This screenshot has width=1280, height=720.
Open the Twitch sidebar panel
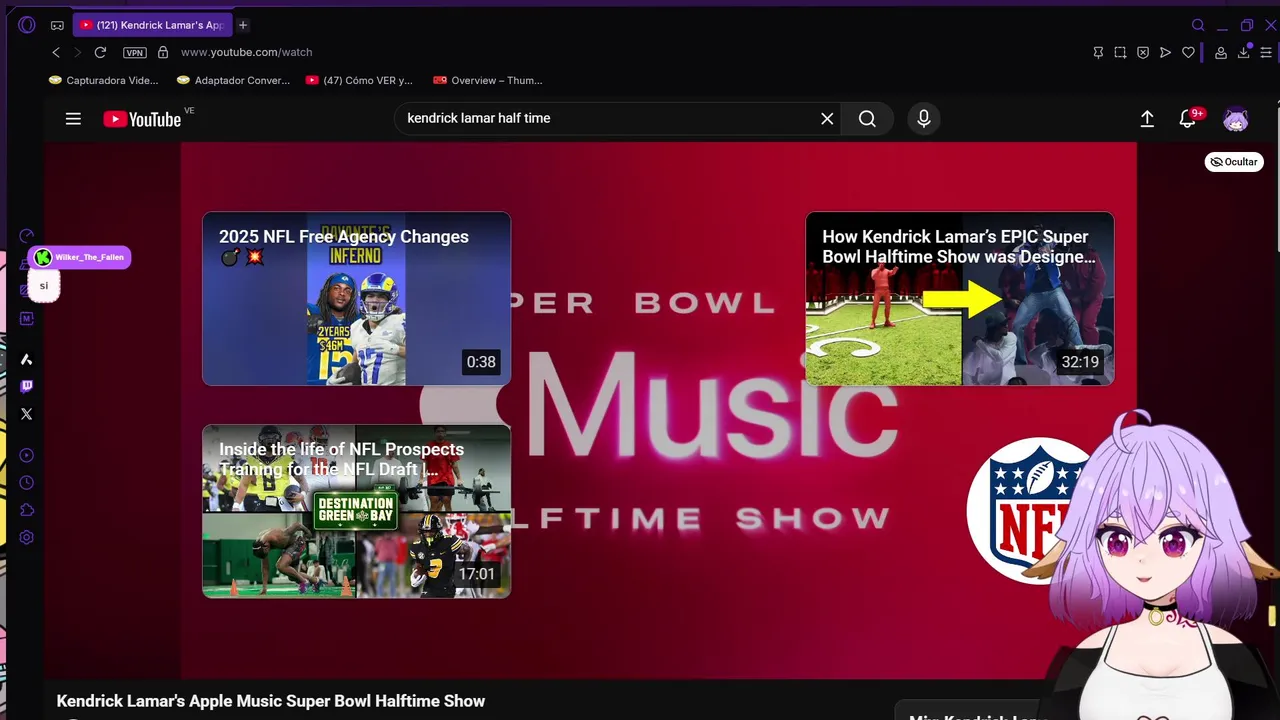click(26, 386)
